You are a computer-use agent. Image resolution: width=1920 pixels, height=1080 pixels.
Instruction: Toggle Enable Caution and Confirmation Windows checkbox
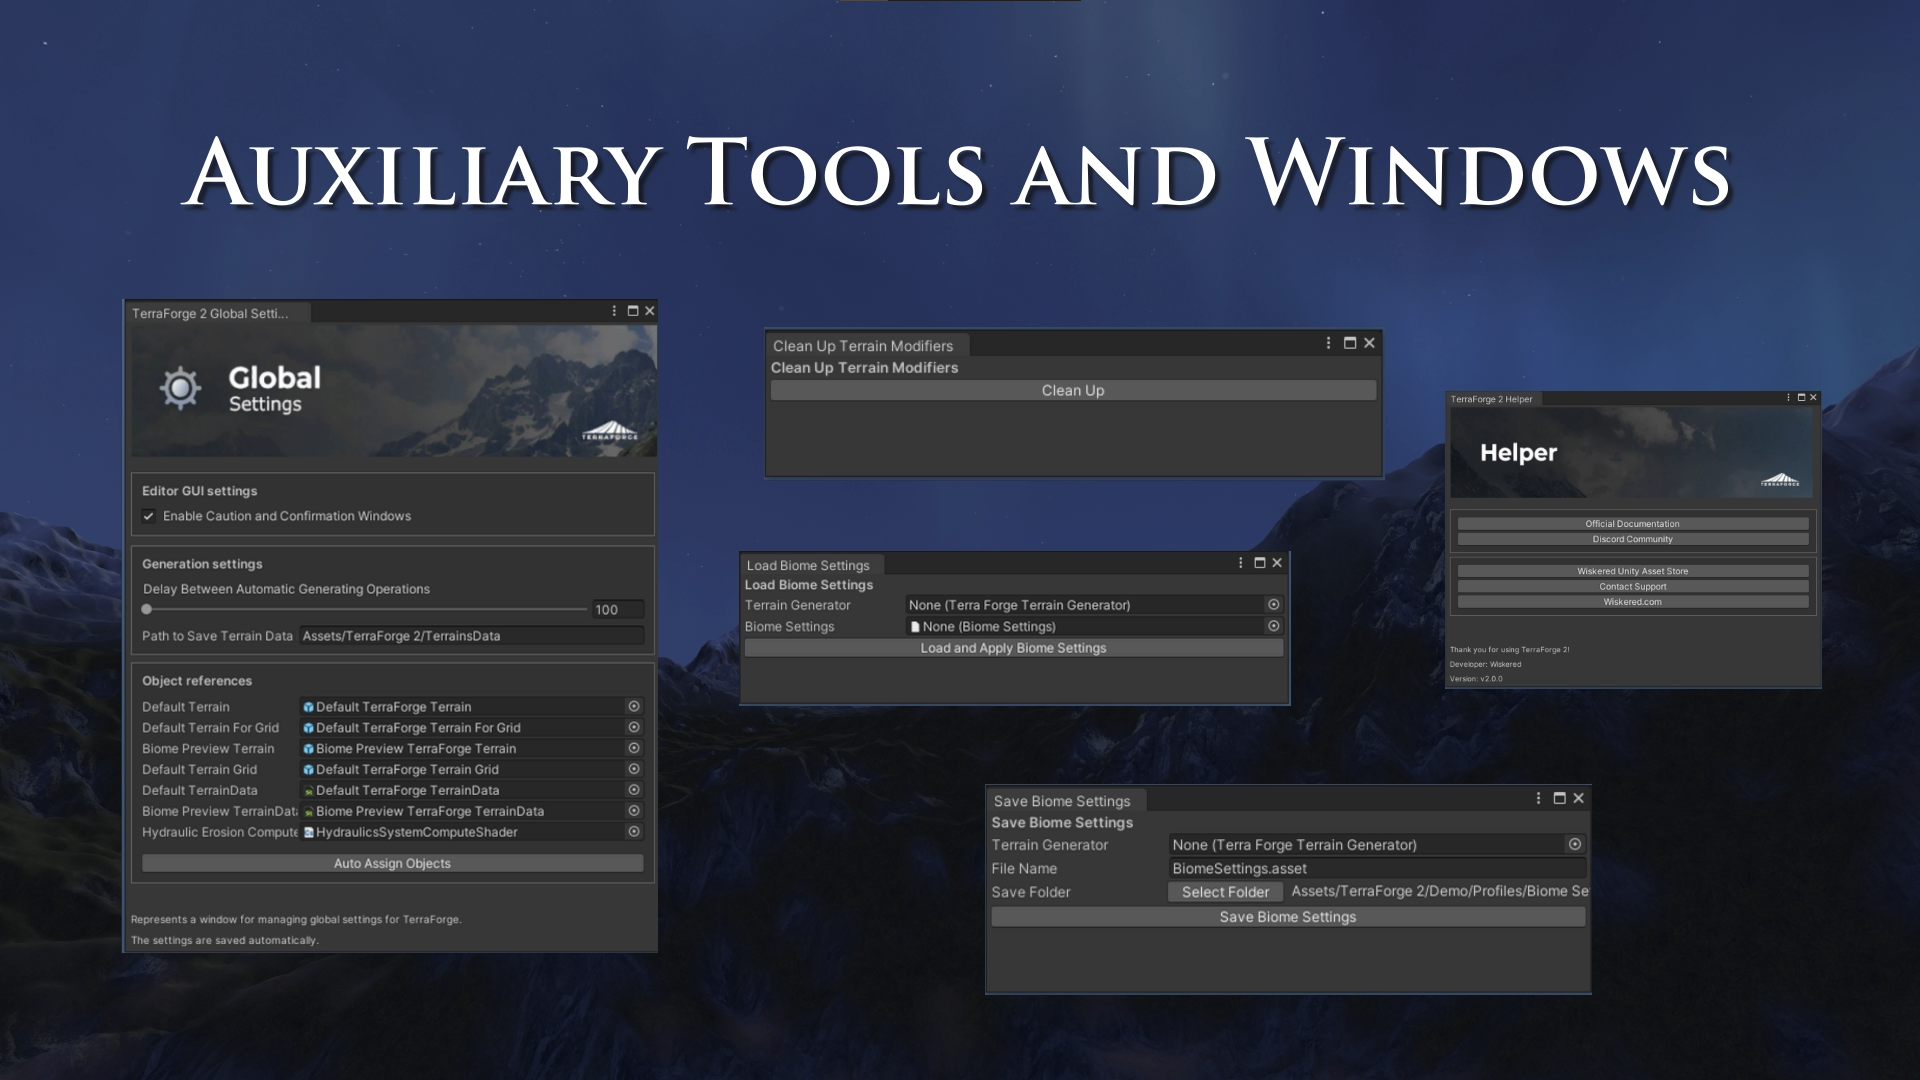pos(149,516)
